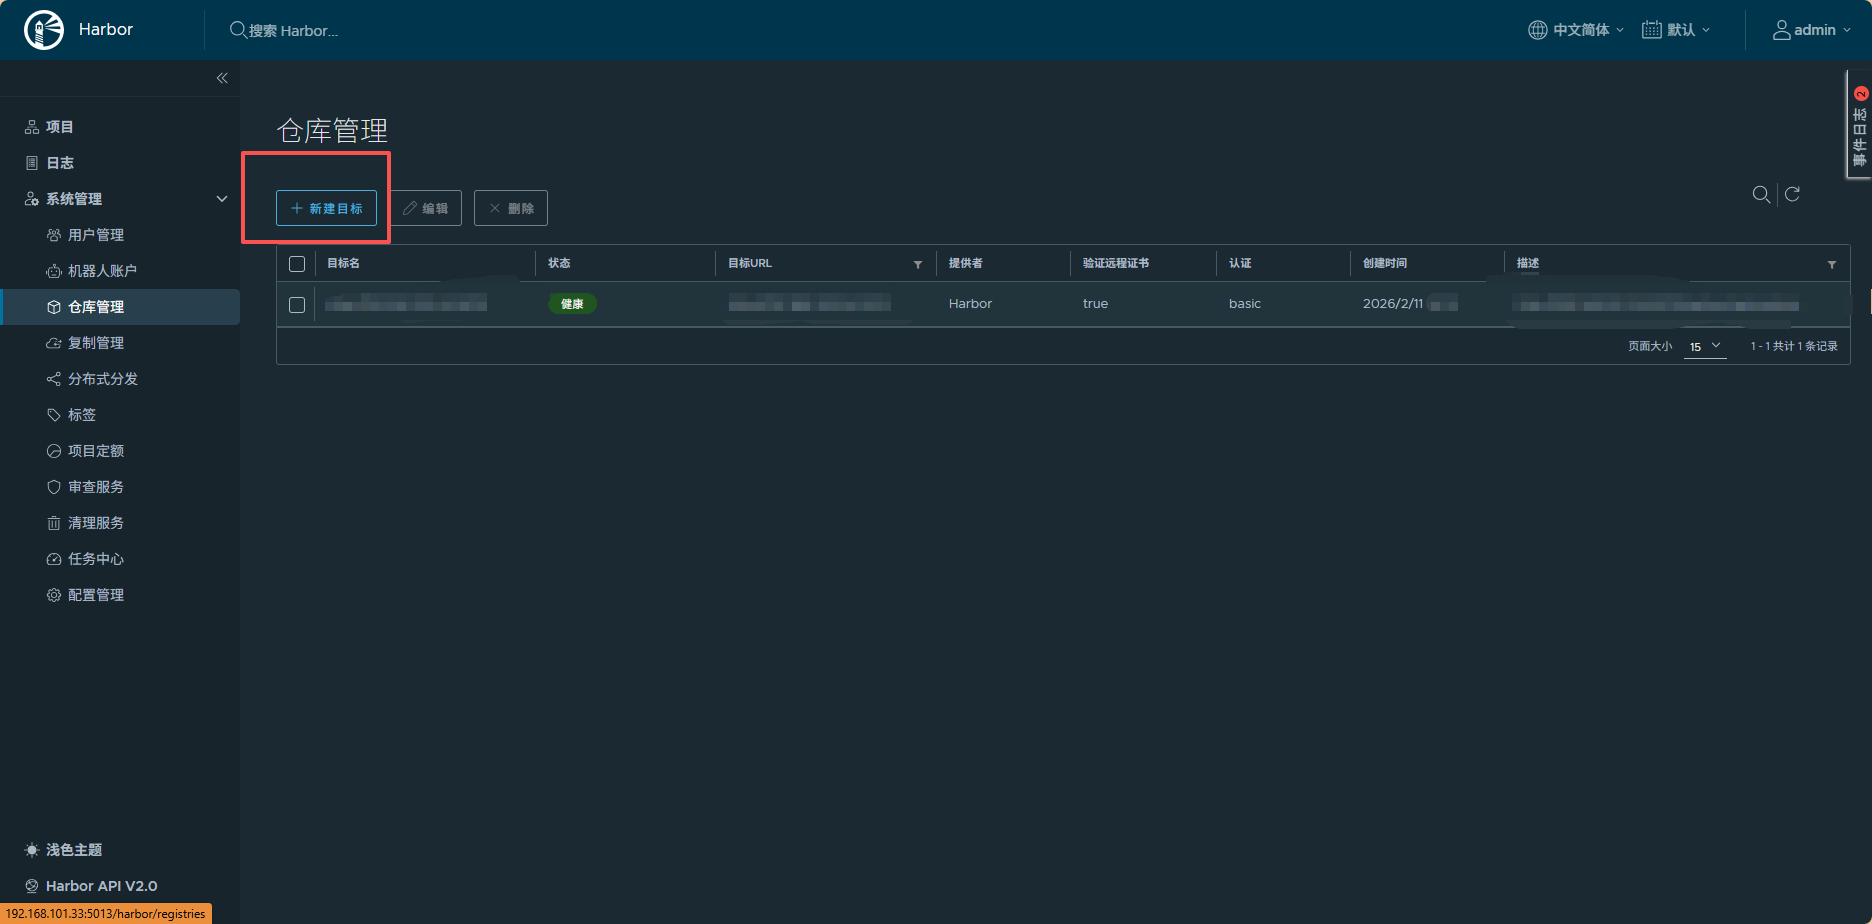The height and width of the screenshot is (924, 1872).
Task: Collapse the sidebar with double-chevron icon
Action: pos(222,78)
